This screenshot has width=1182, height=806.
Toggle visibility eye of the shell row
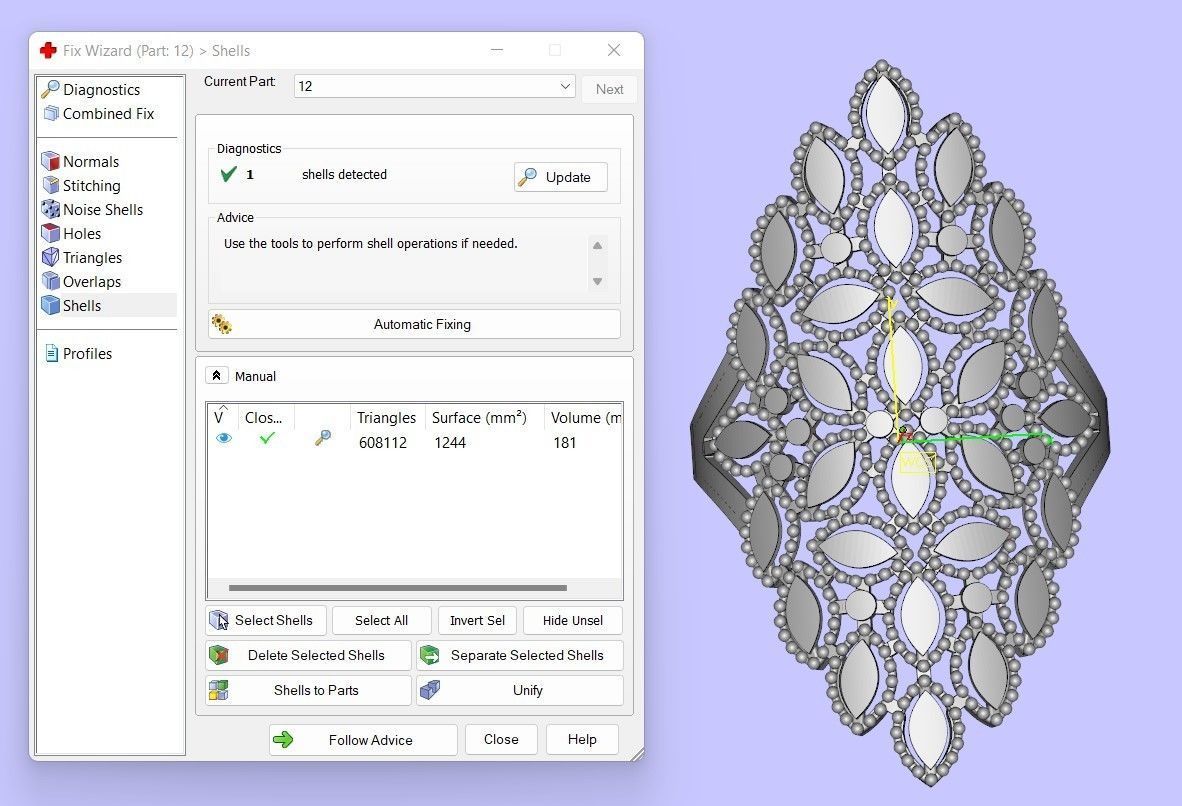point(224,438)
